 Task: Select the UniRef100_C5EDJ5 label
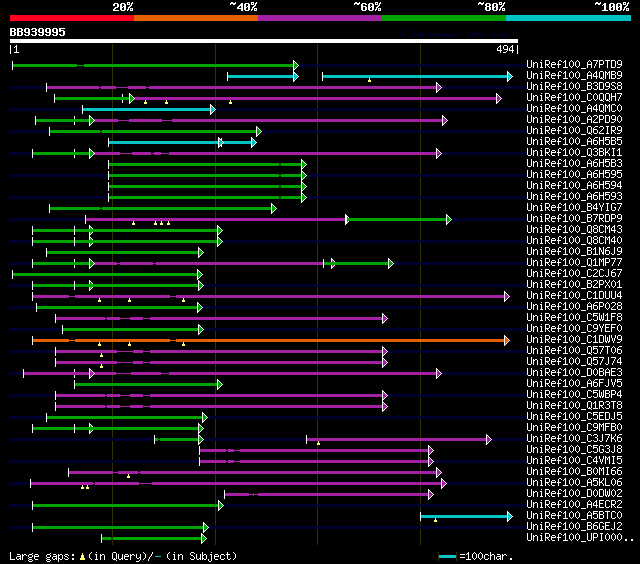point(574,417)
